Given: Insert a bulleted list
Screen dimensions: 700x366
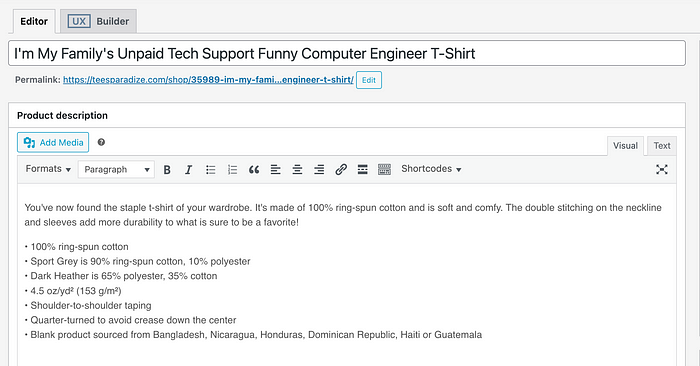Looking at the screenshot, I should coord(210,170).
